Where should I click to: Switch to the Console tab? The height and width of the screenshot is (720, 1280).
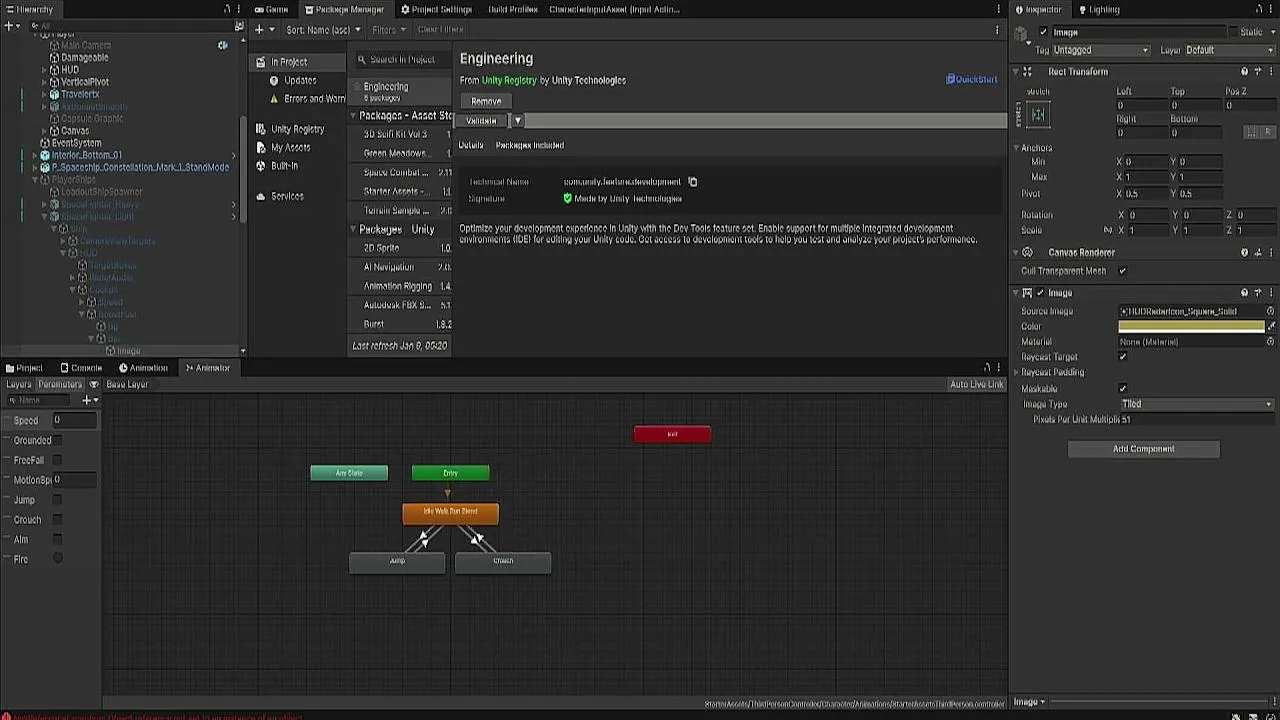(80, 368)
